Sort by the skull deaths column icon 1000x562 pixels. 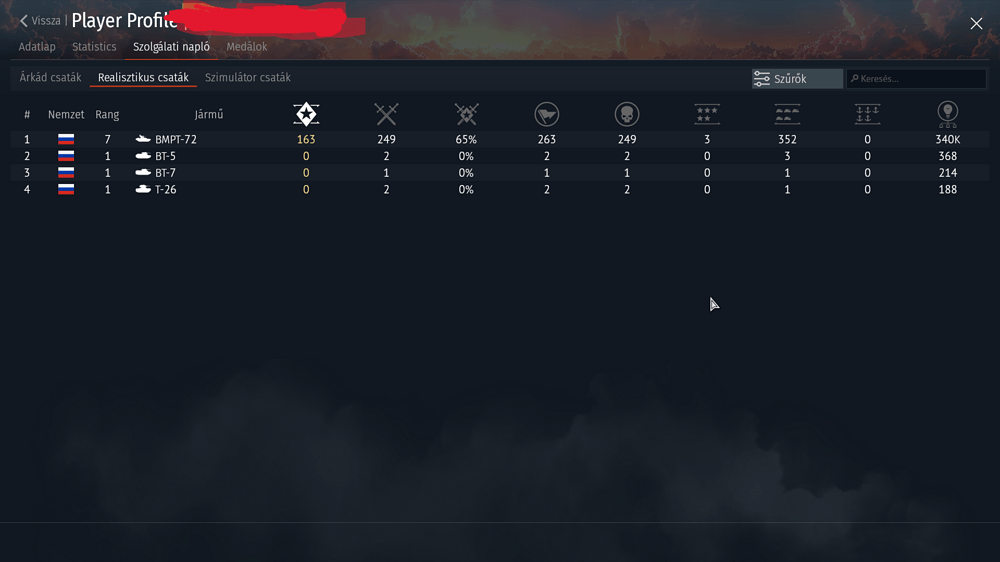[627, 114]
